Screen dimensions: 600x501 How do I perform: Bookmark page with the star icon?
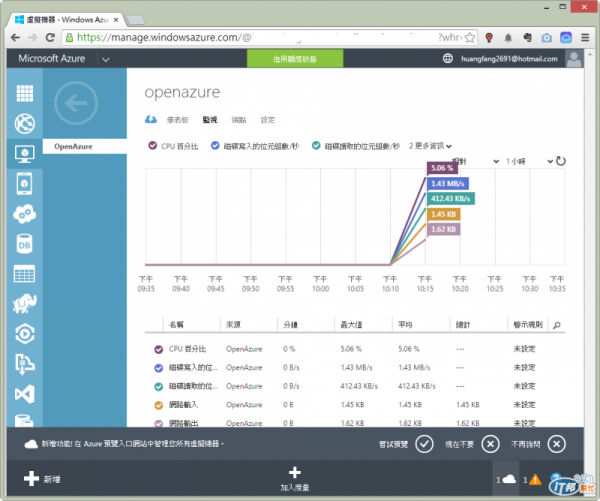[x=470, y=38]
